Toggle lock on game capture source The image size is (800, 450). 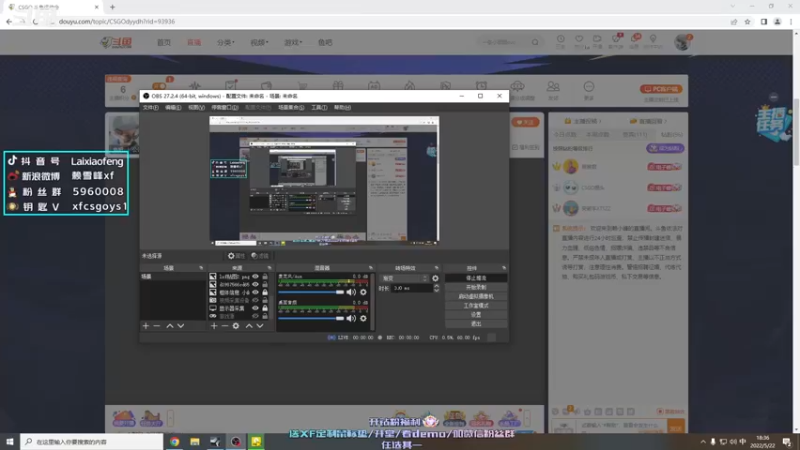point(265,316)
